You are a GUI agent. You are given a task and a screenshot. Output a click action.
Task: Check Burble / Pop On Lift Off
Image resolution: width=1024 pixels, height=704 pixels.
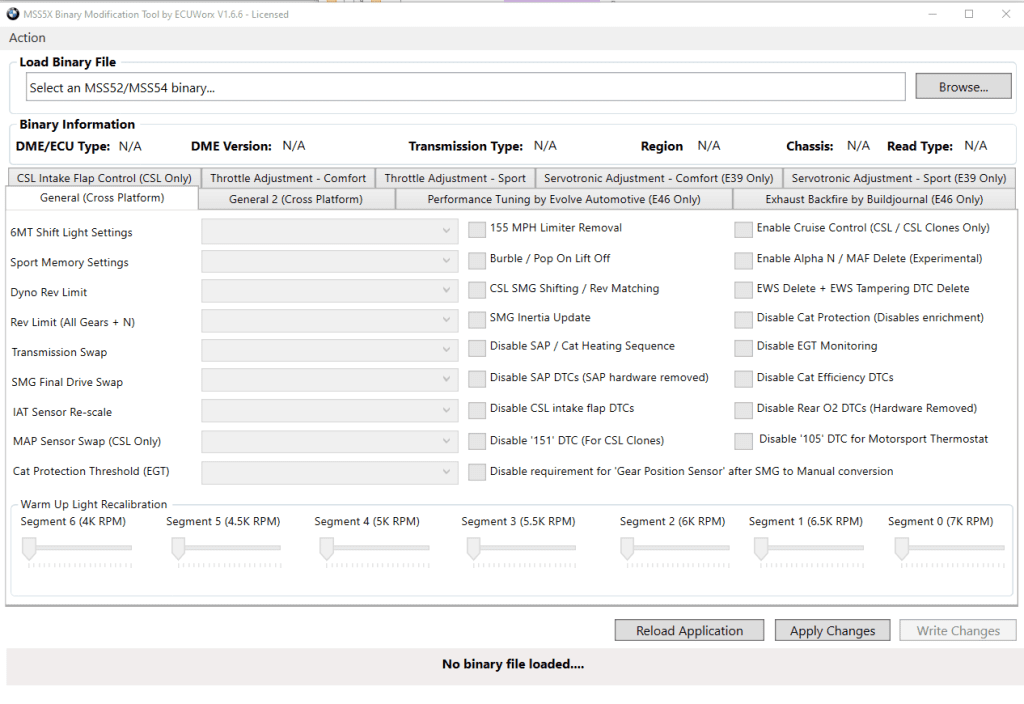pos(477,258)
